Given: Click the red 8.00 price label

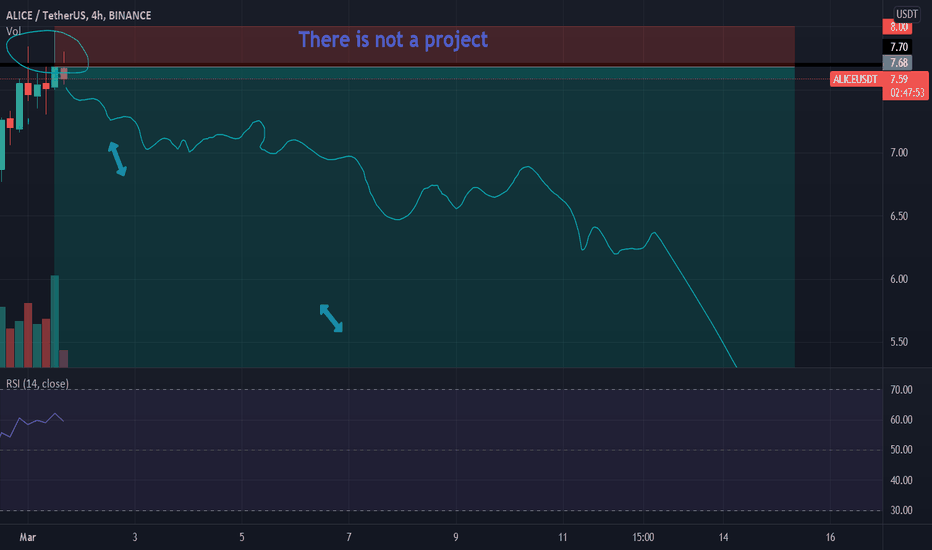Looking at the screenshot, I should pos(898,27).
